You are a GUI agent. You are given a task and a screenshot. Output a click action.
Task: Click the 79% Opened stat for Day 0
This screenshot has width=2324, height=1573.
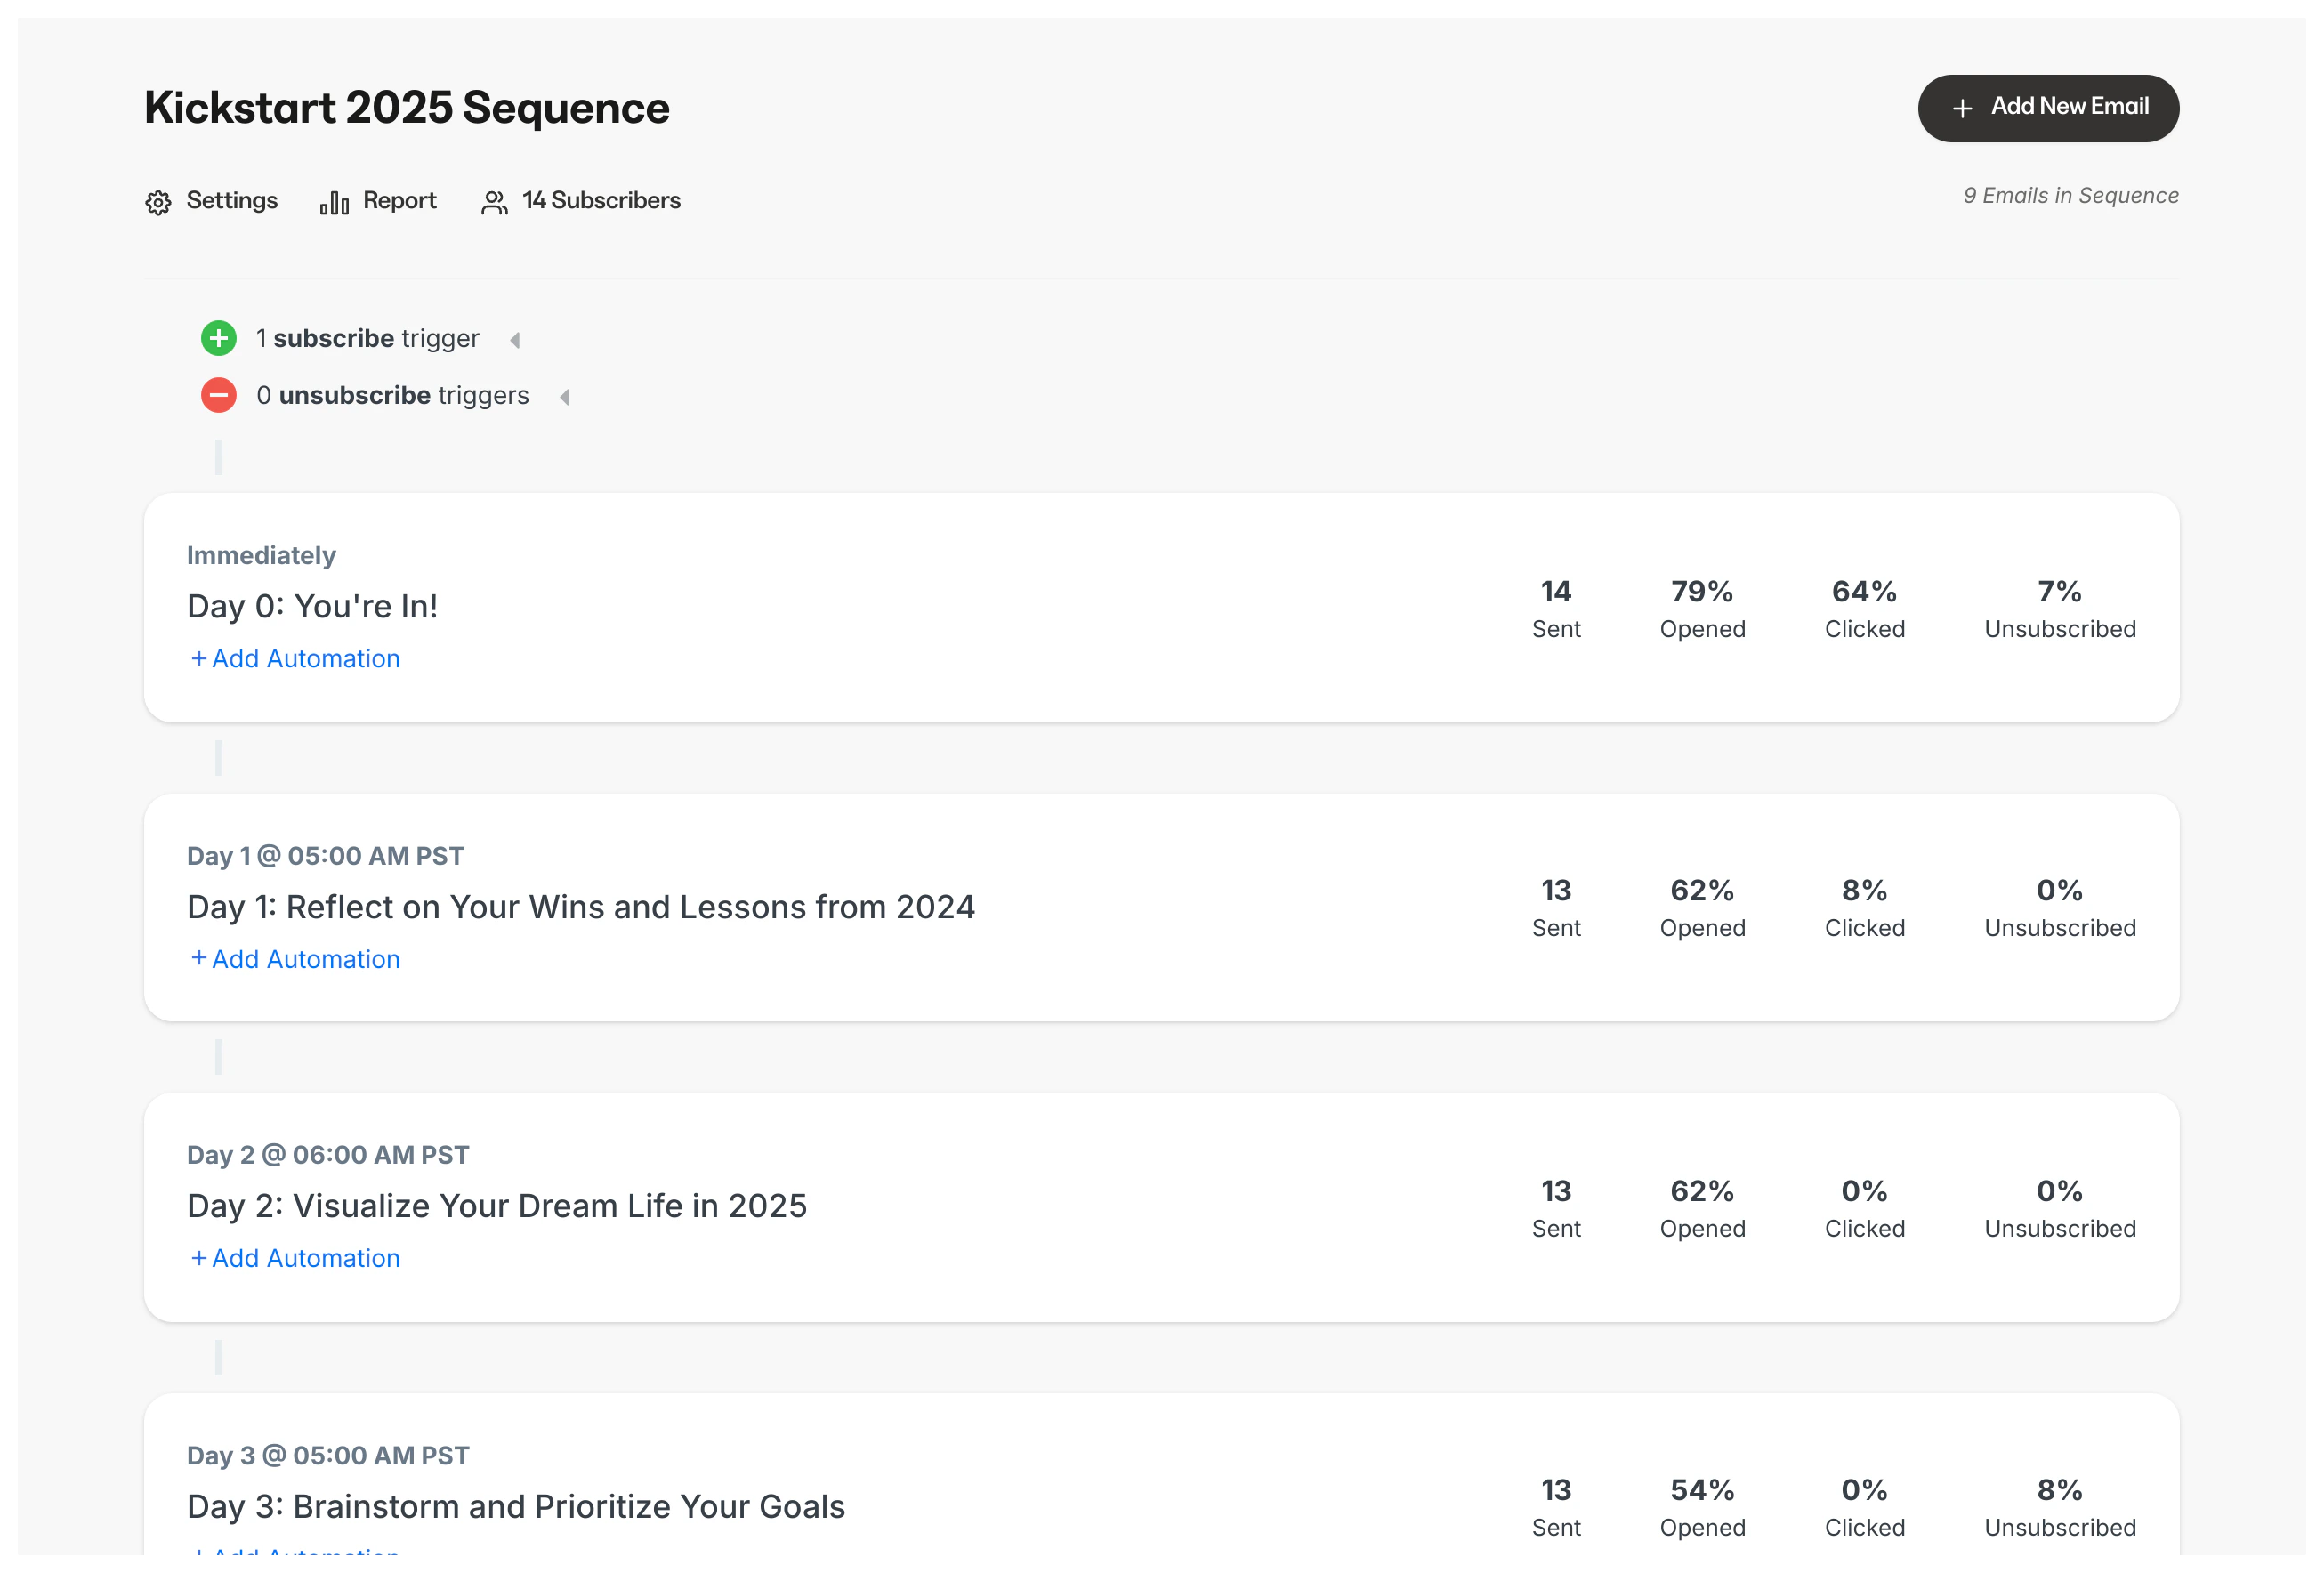[1702, 606]
